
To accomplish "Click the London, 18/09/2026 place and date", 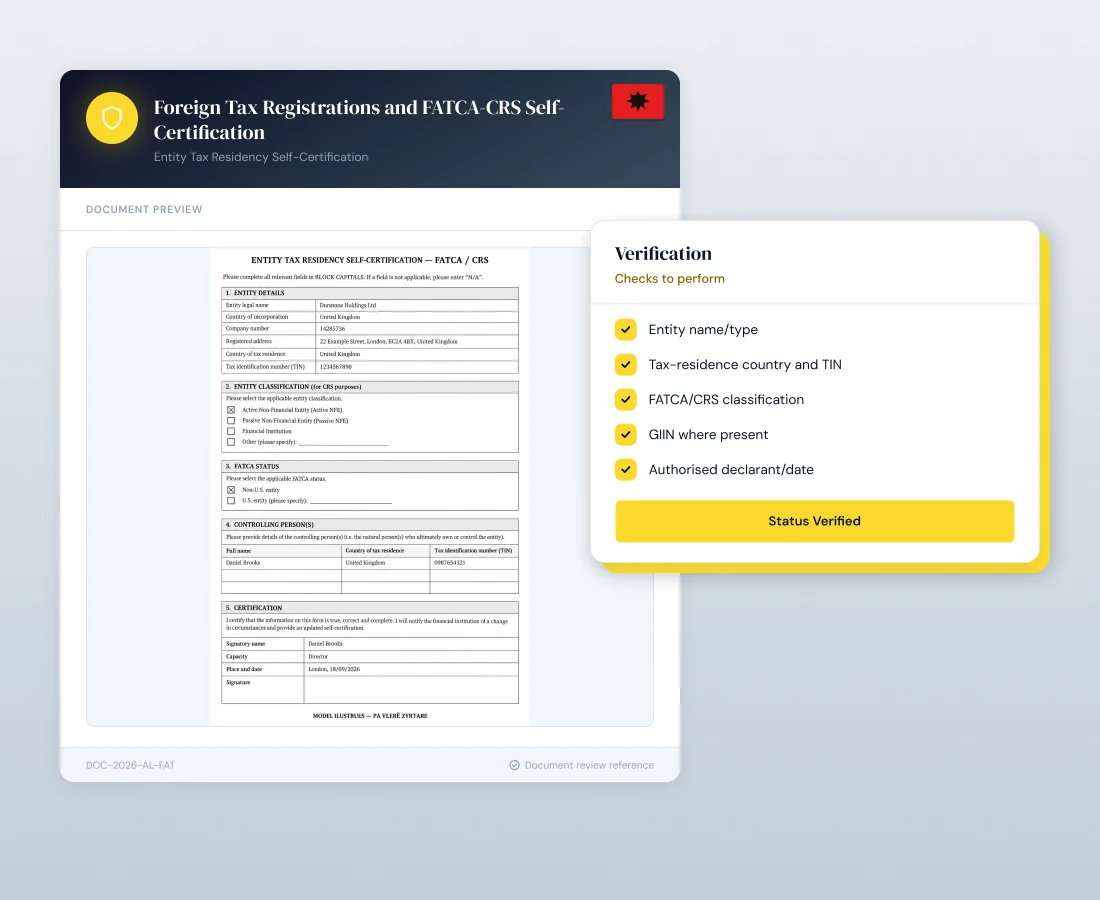I will (x=334, y=669).
